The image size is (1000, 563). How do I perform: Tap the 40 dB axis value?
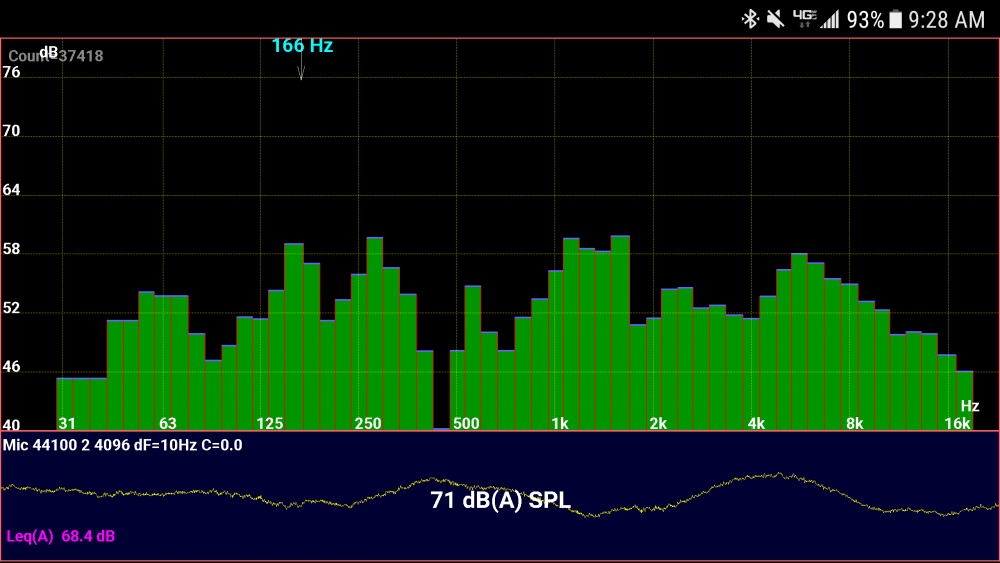pyautogui.click(x=11, y=424)
